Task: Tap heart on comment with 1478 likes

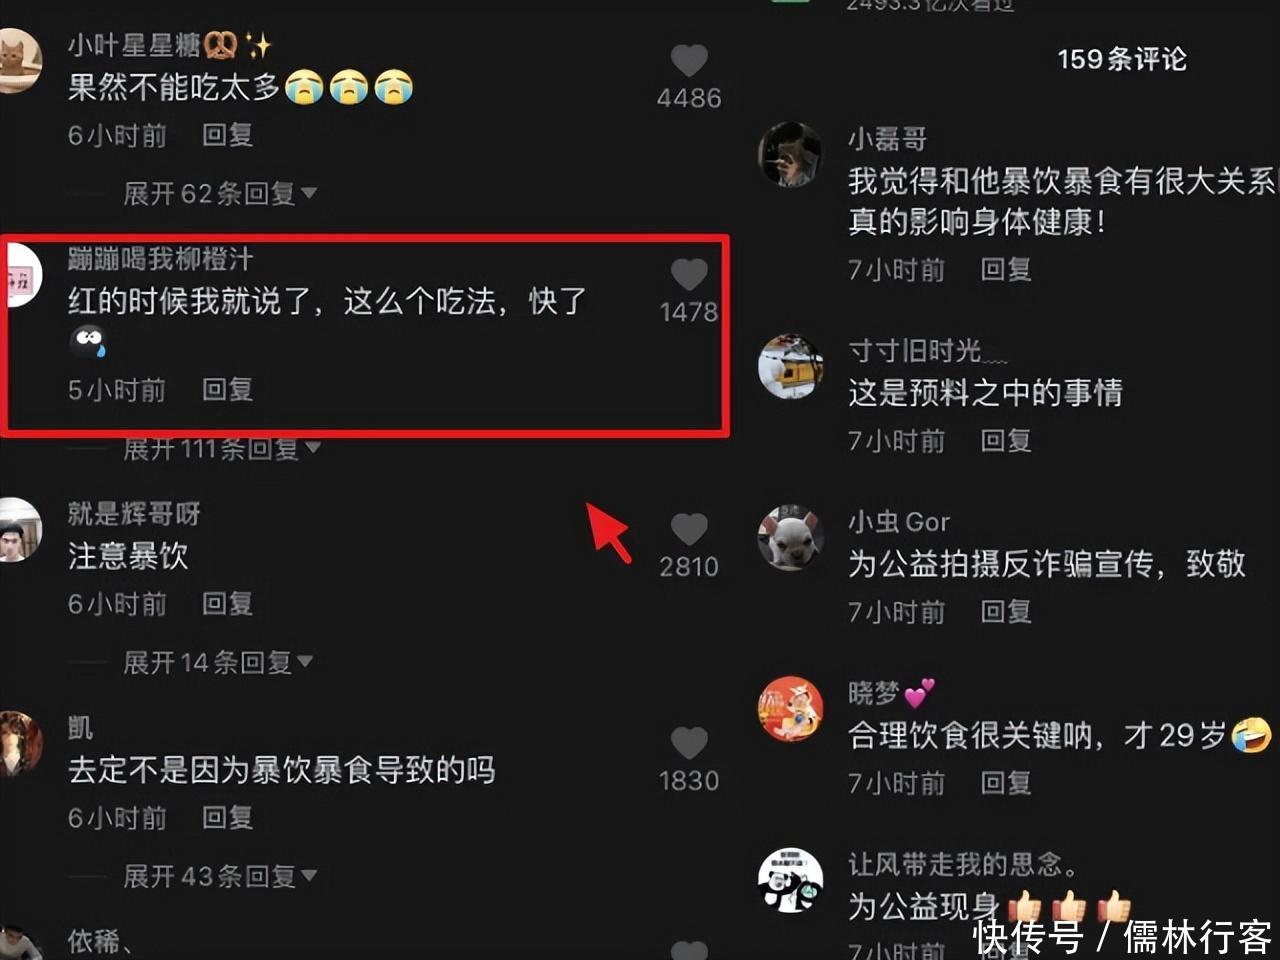Action: coord(688,275)
